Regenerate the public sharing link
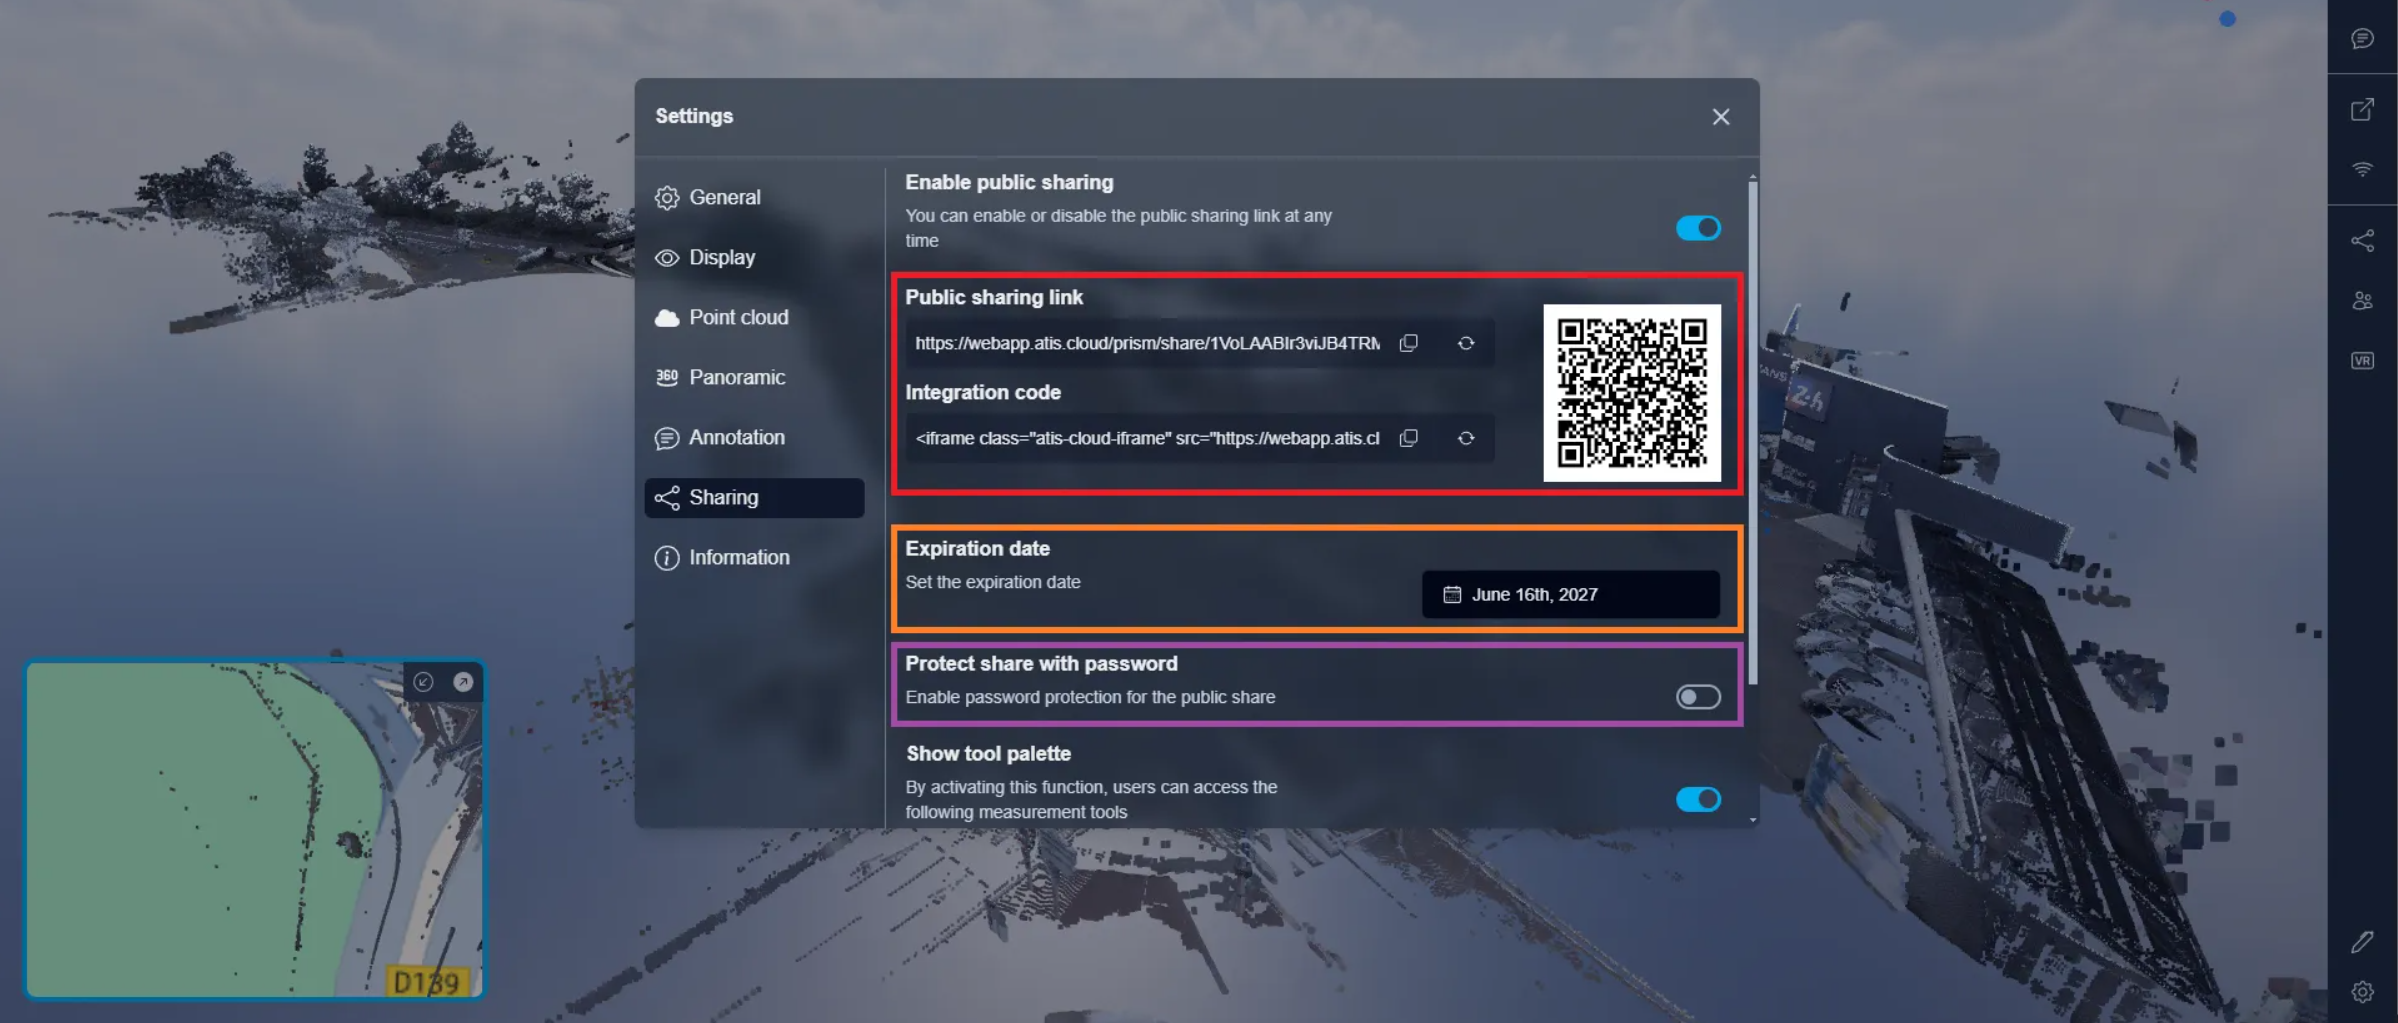This screenshot has width=2398, height=1023. click(x=1465, y=343)
